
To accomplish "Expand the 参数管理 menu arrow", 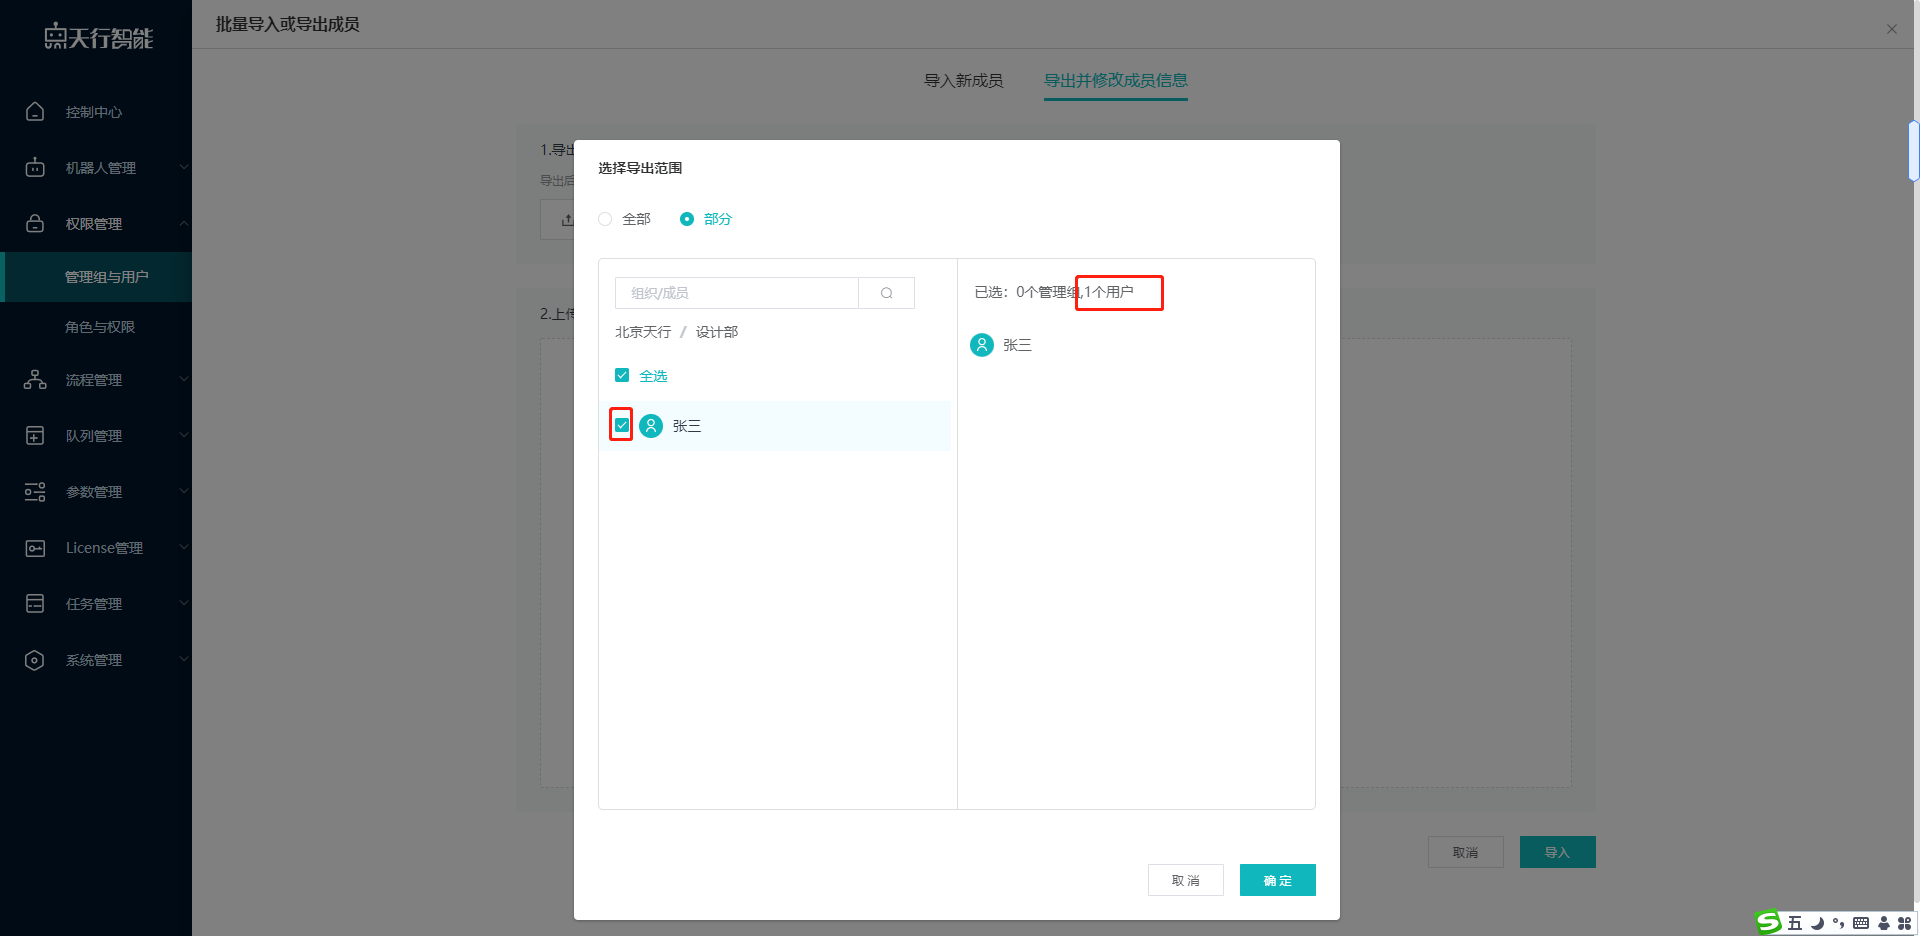I will tap(183, 491).
